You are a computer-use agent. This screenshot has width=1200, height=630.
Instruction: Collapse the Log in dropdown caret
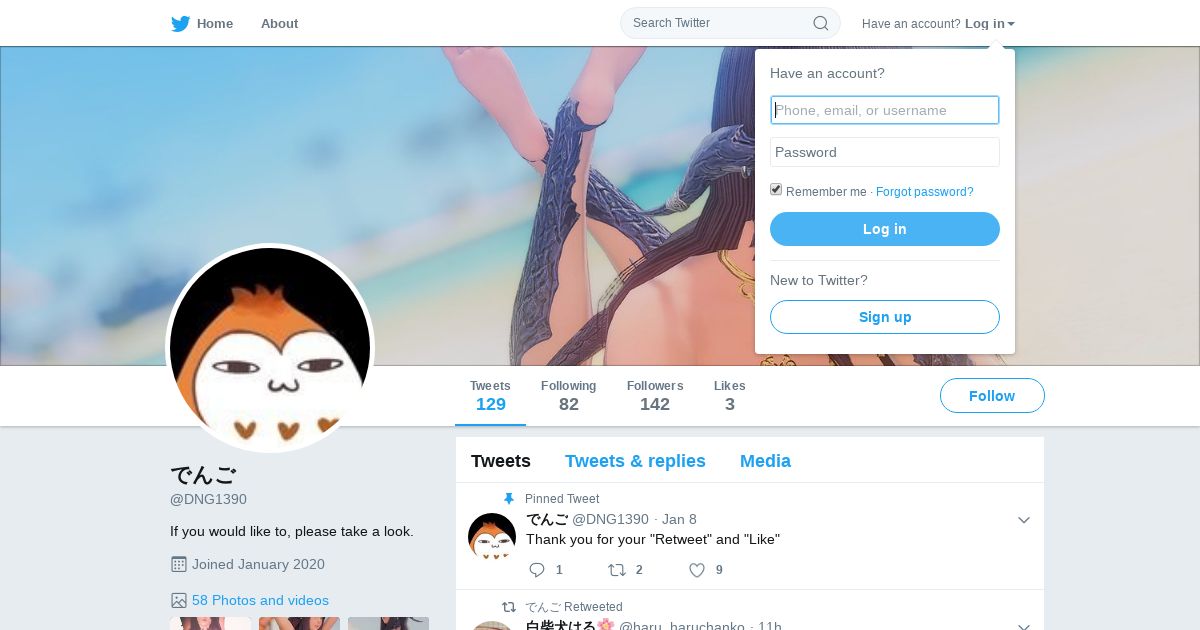point(1011,24)
